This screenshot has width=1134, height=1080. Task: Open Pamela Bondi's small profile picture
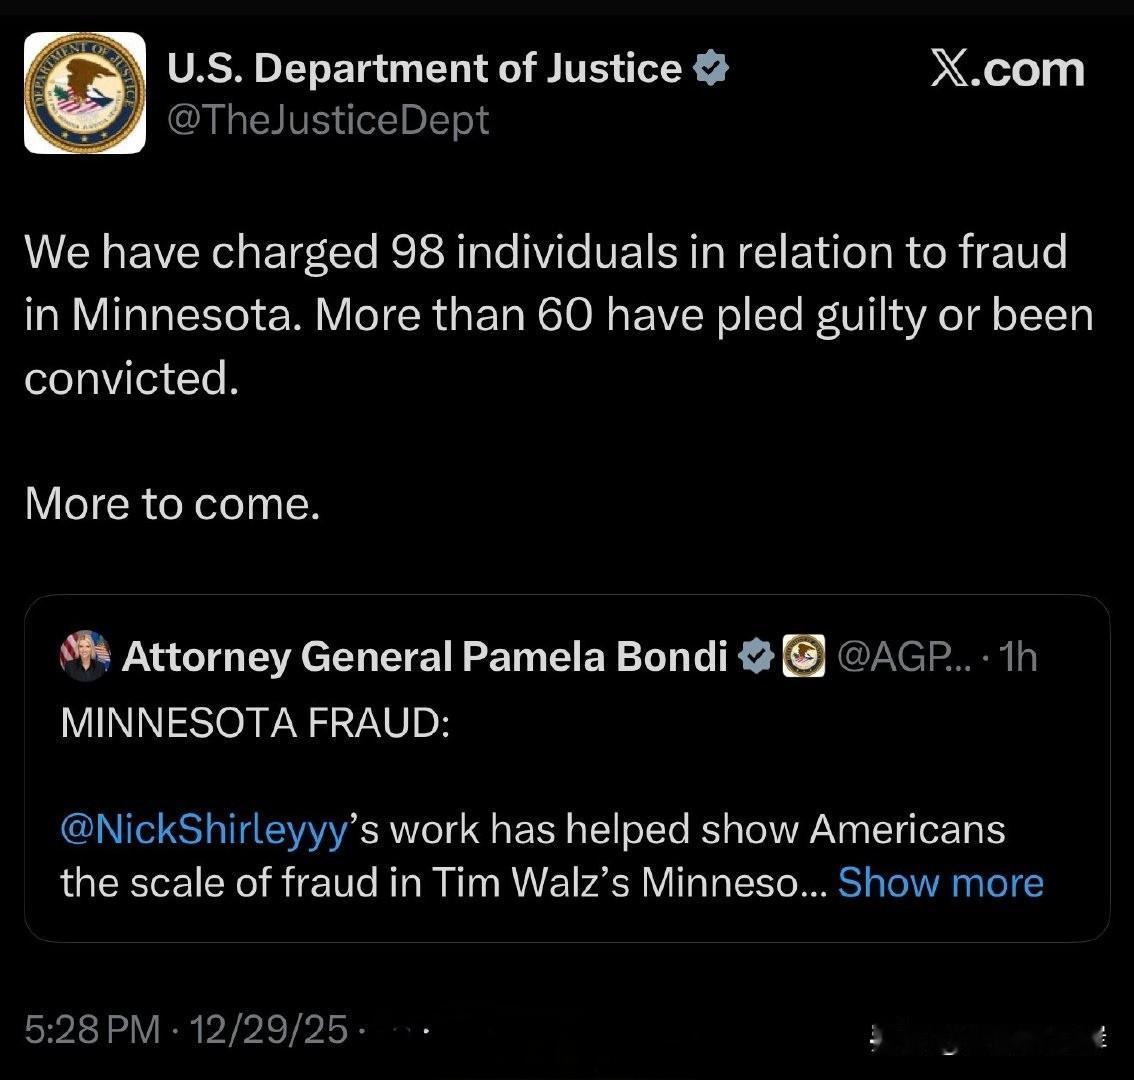coord(85,656)
